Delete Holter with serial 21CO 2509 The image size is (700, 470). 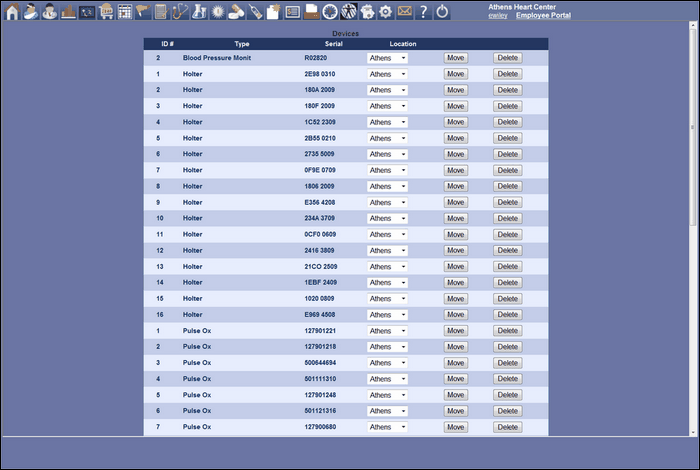(x=508, y=266)
